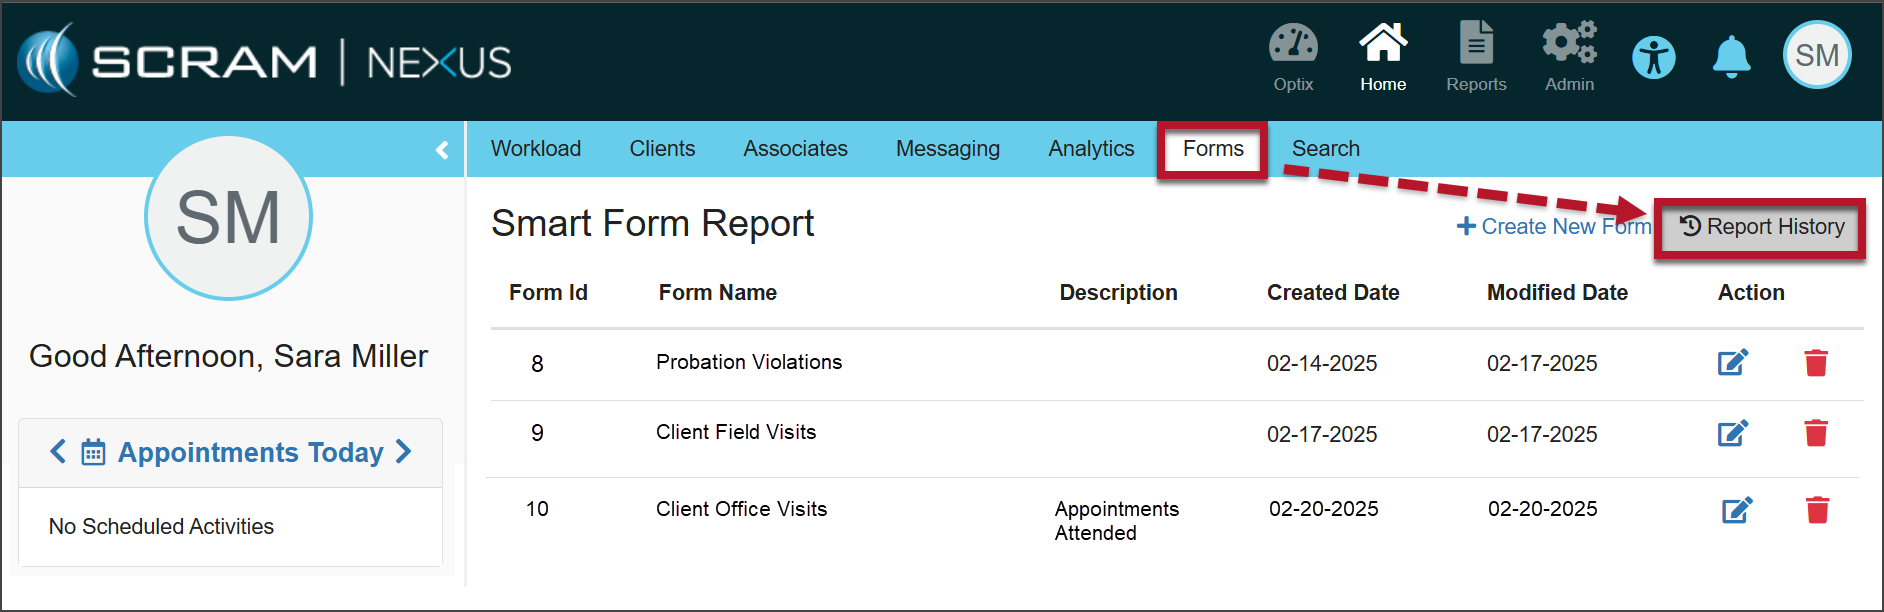Switch to the Forms tab

[1212, 149]
